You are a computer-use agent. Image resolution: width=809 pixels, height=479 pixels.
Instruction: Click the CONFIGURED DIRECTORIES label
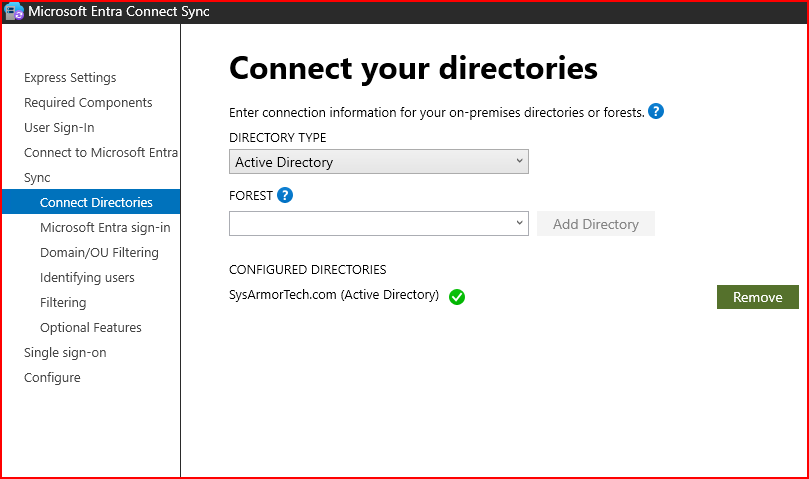[x=308, y=269]
